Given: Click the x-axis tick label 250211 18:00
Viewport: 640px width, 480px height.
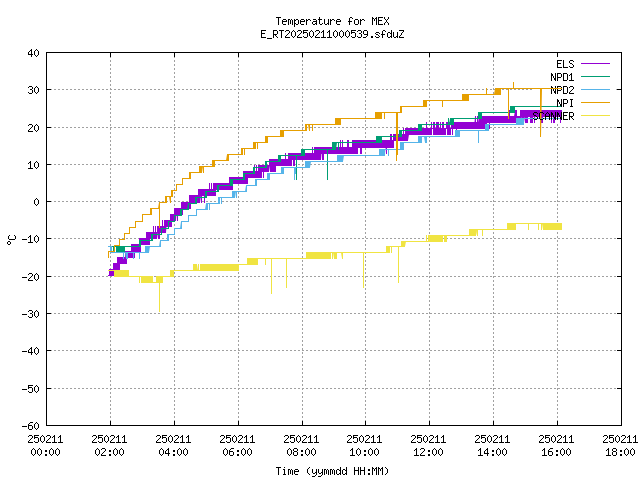Looking at the screenshot, I should click(x=620, y=446).
